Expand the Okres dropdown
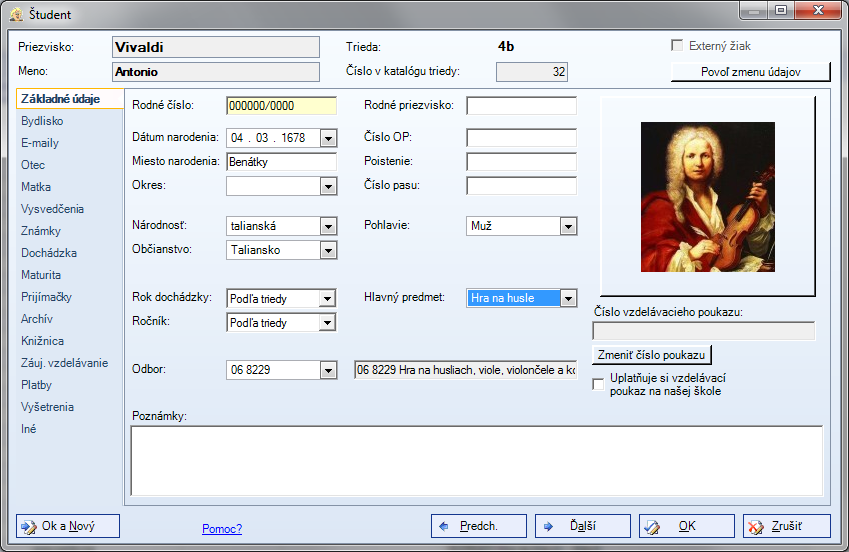Screen dimensions: 849x552 tap(328, 186)
